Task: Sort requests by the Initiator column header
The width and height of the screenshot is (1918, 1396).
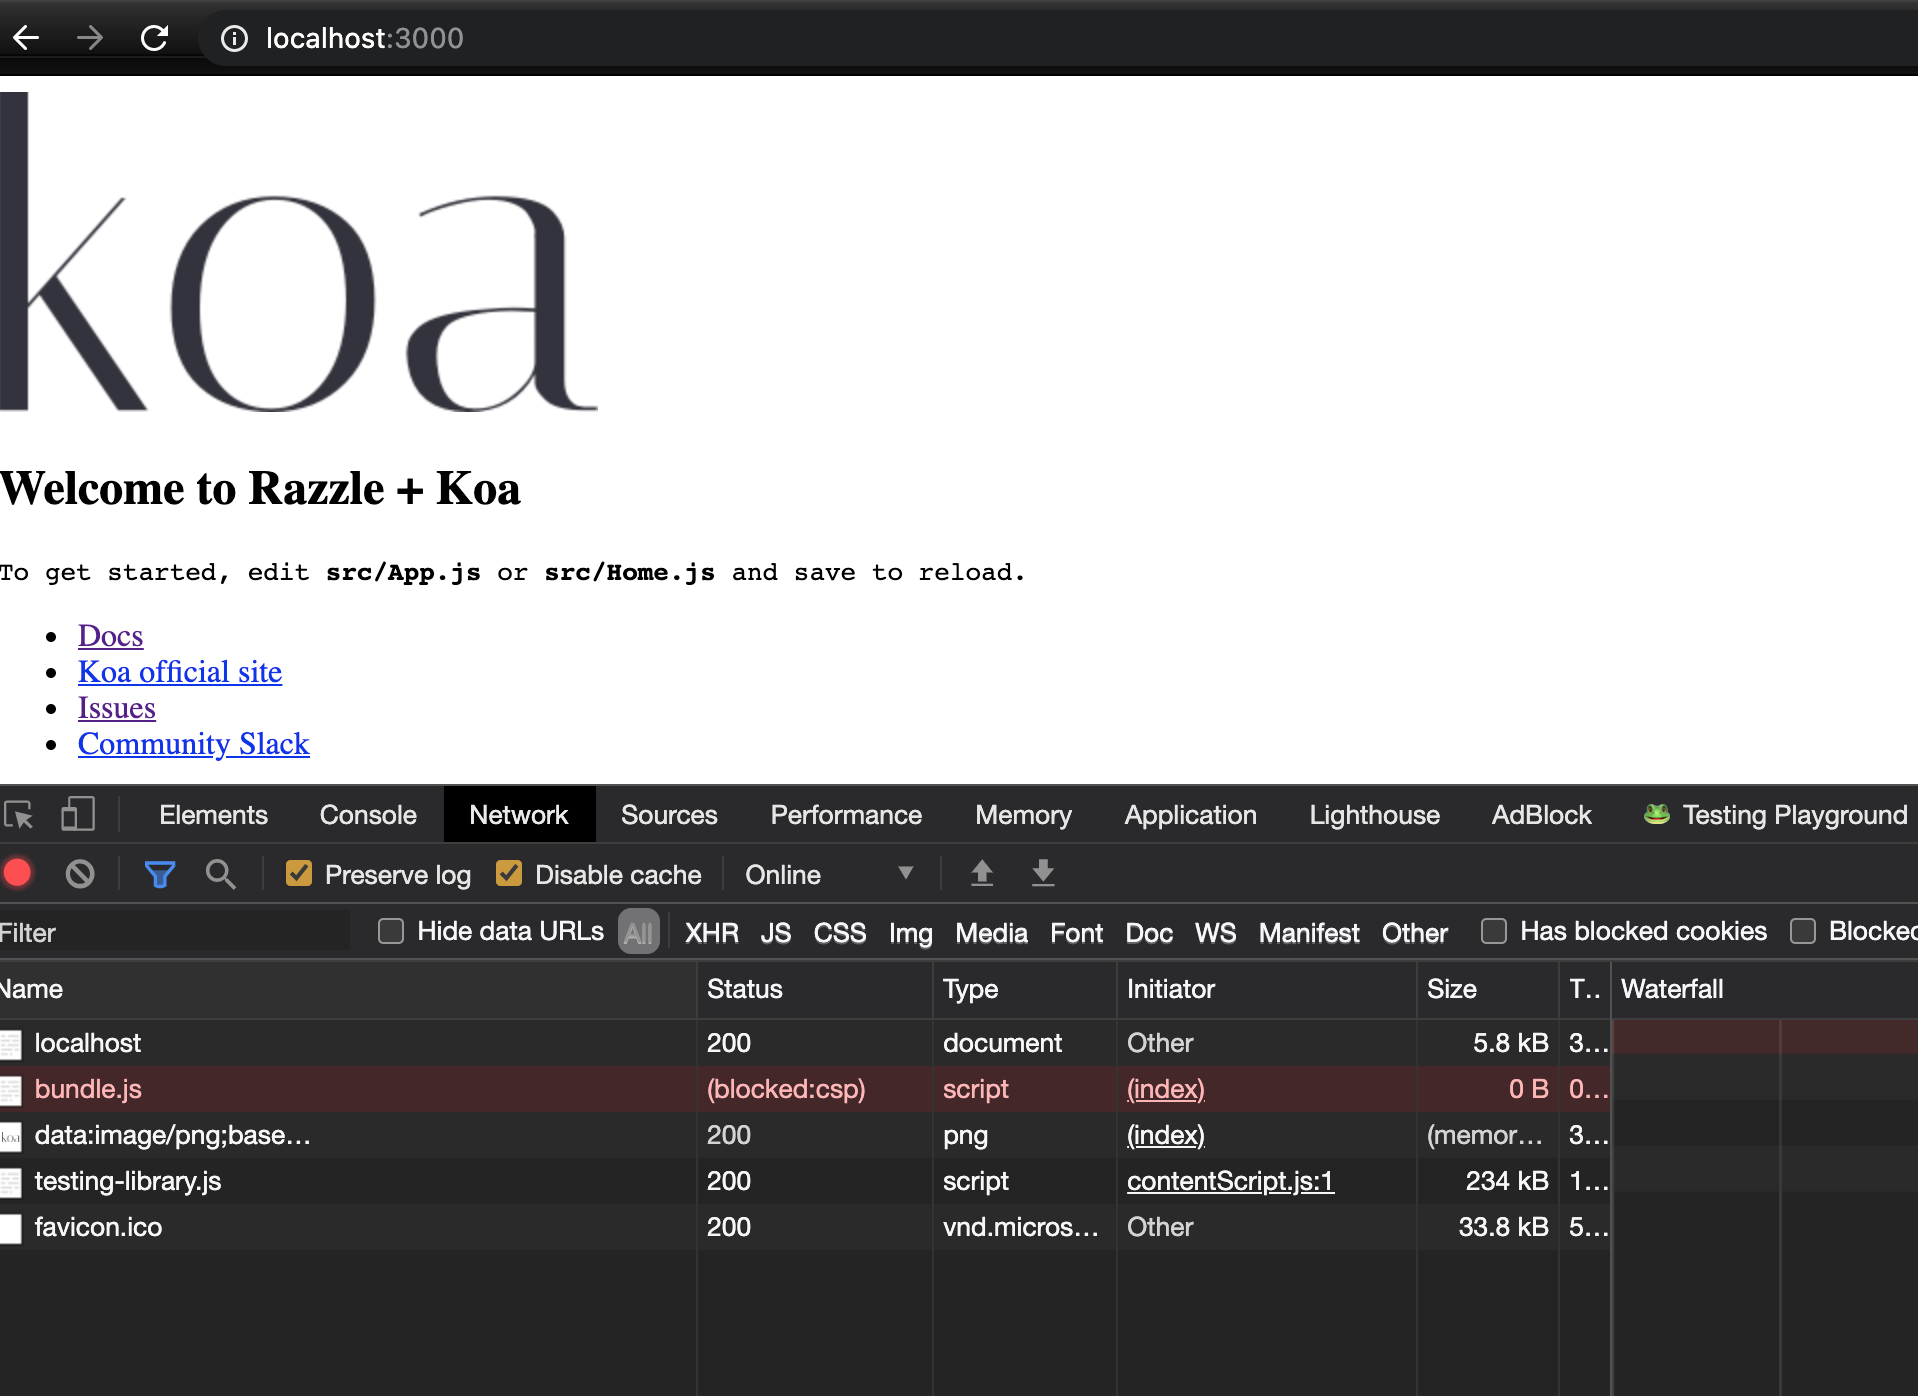Action: [1267, 989]
